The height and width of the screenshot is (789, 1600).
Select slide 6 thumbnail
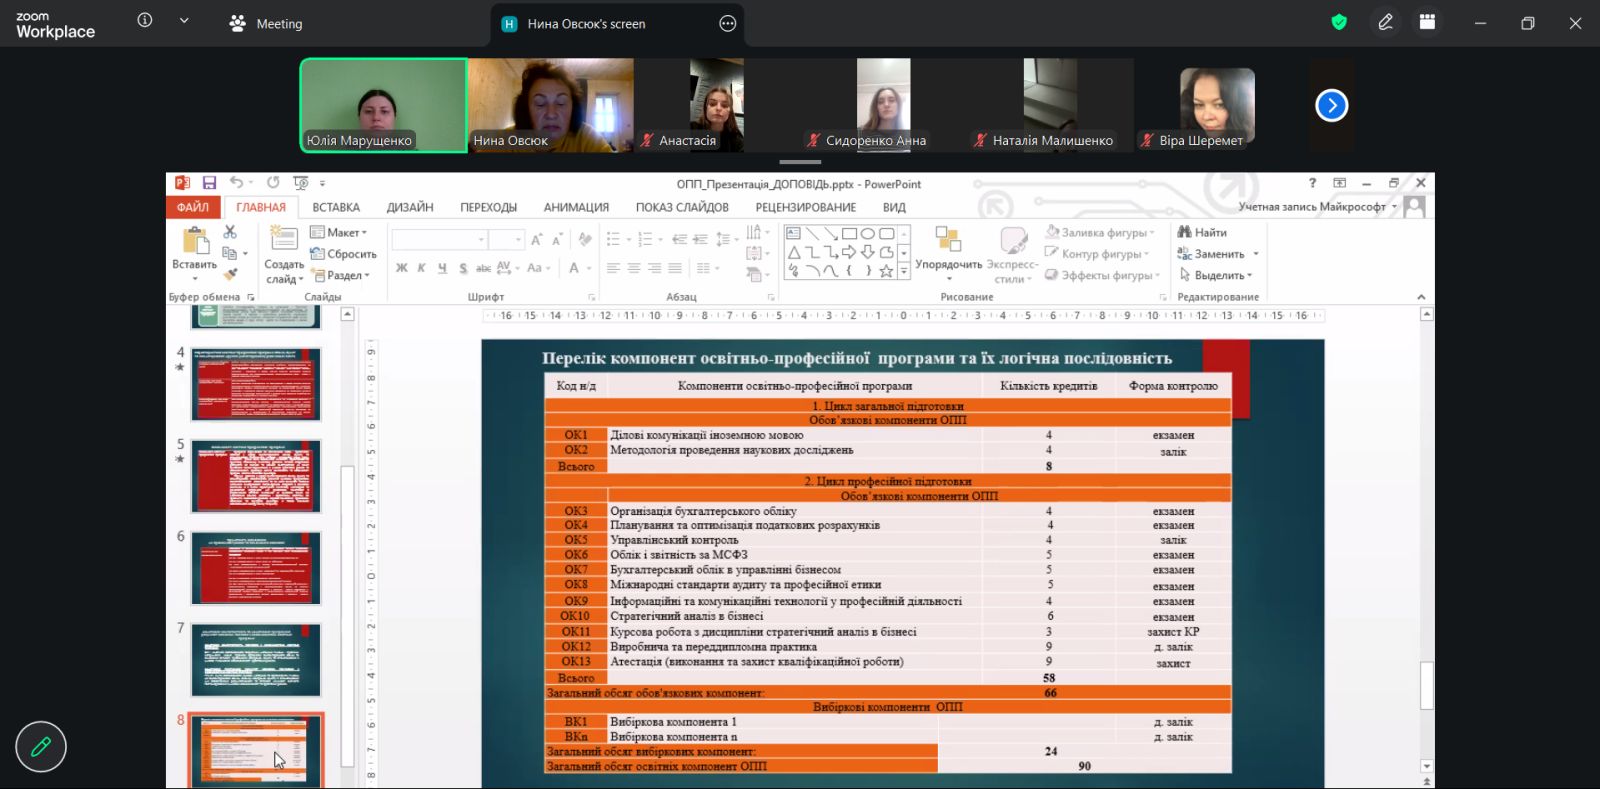point(256,568)
